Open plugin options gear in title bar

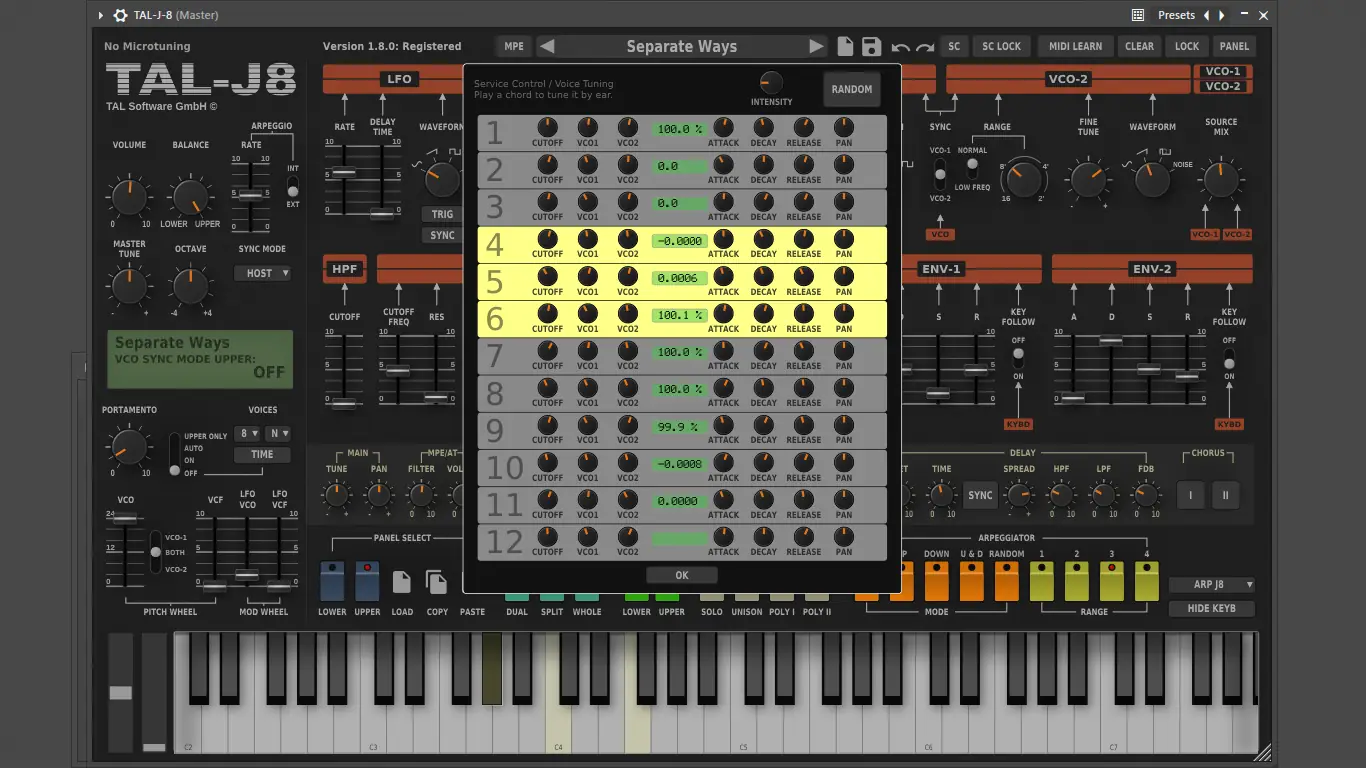click(x=121, y=15)
